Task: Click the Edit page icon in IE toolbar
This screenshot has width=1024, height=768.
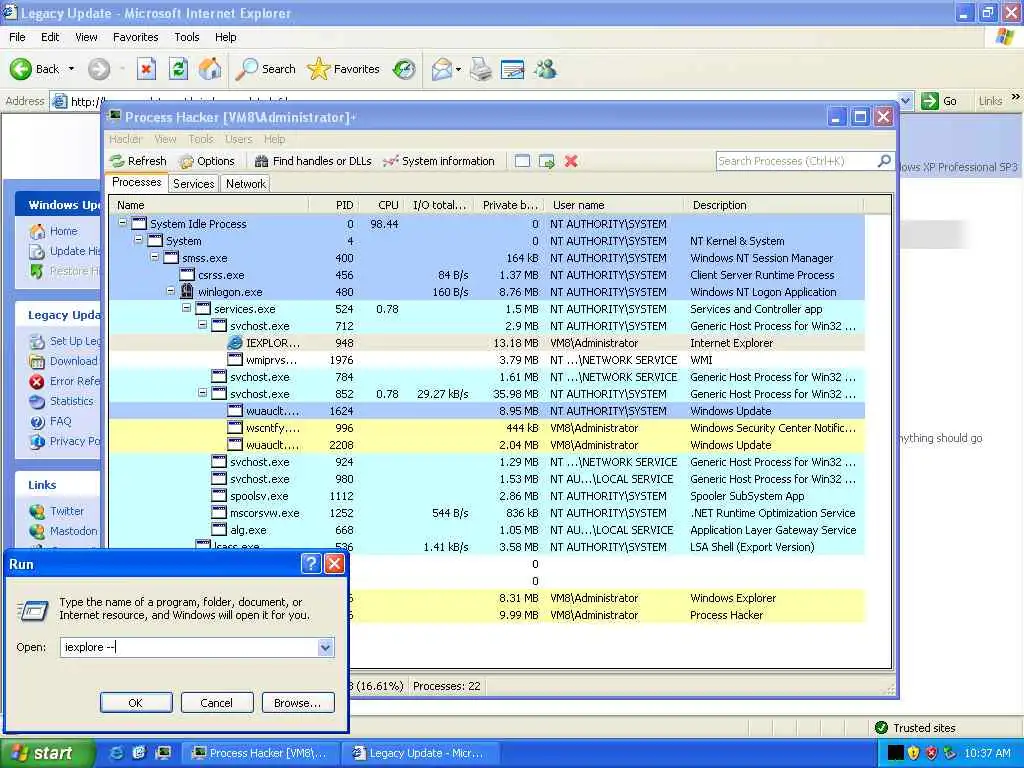Action: [513, 69]
